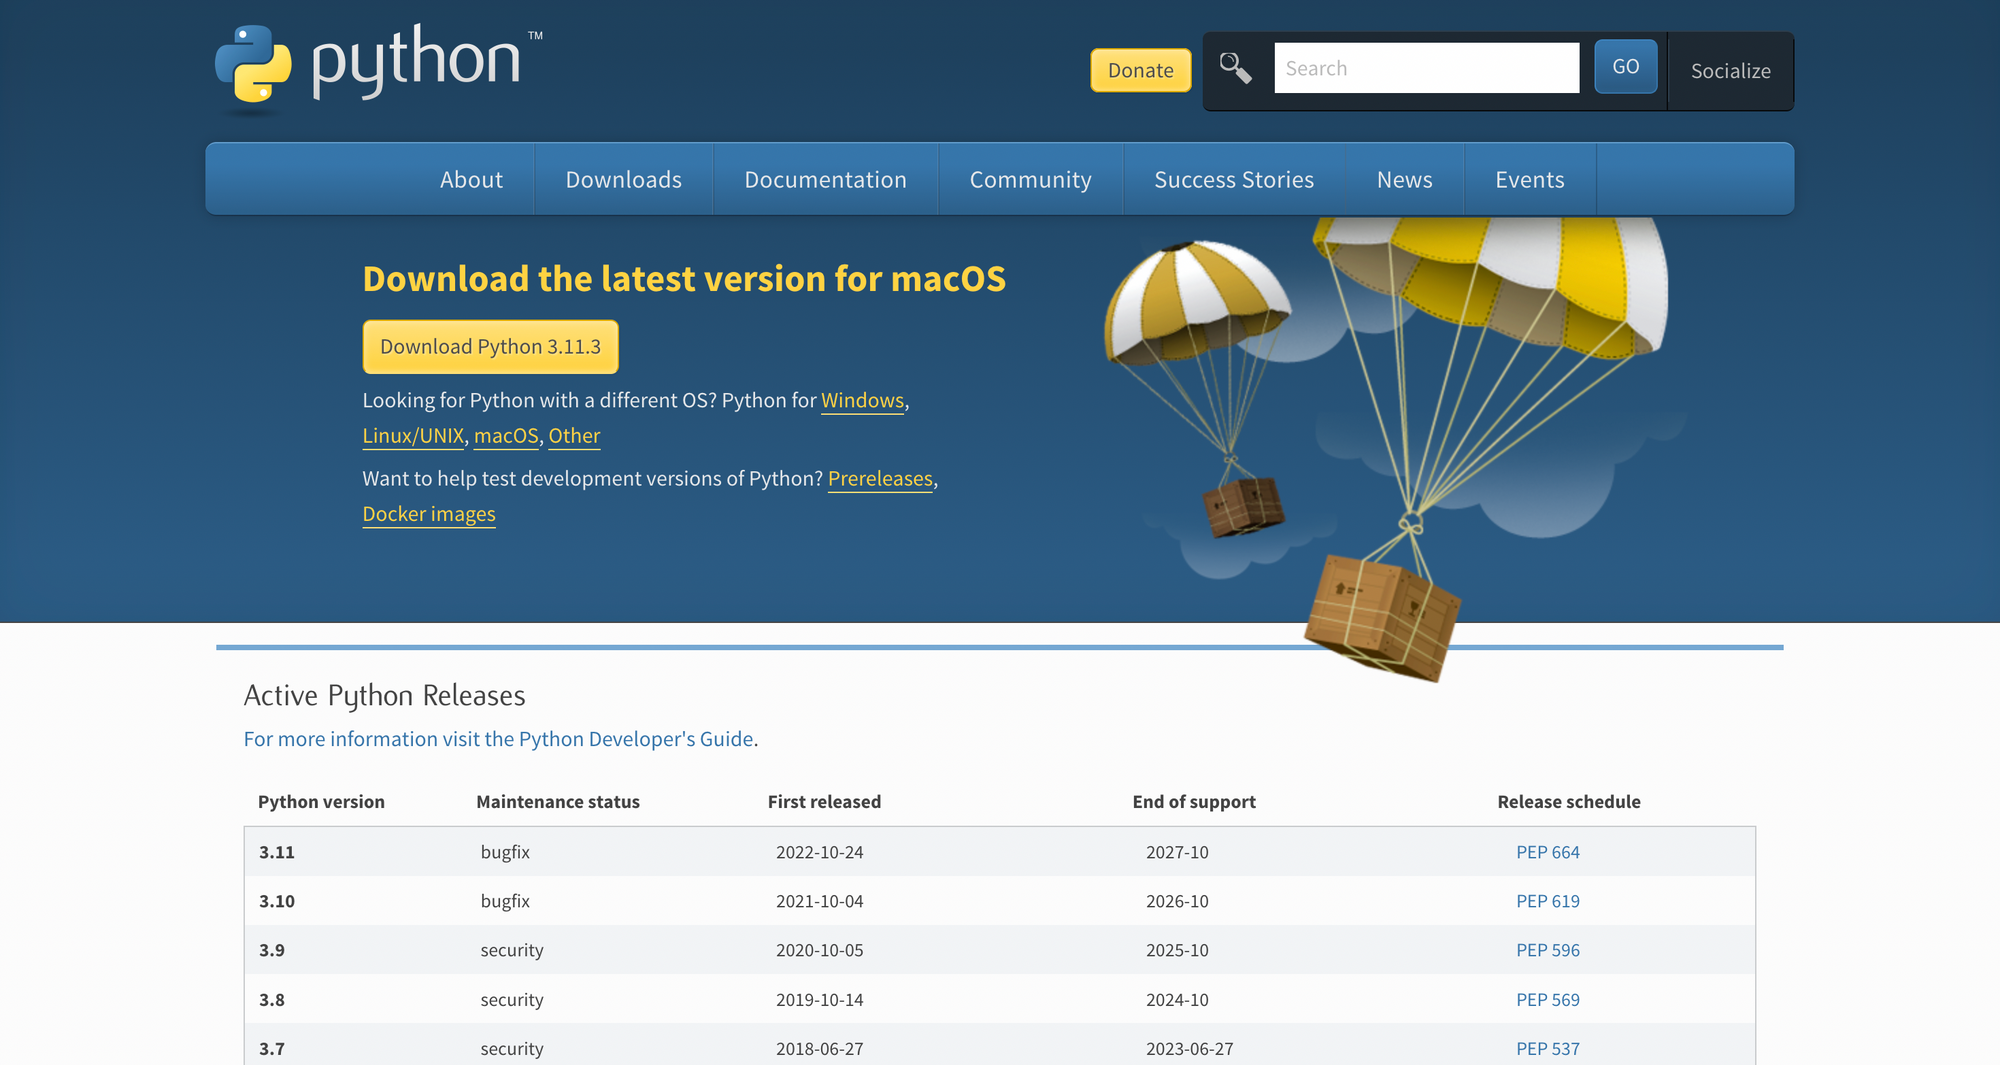Open PEP 664 release schedule link
This screenshot has width=2000, height=1065.
[x=1547, y=852]
